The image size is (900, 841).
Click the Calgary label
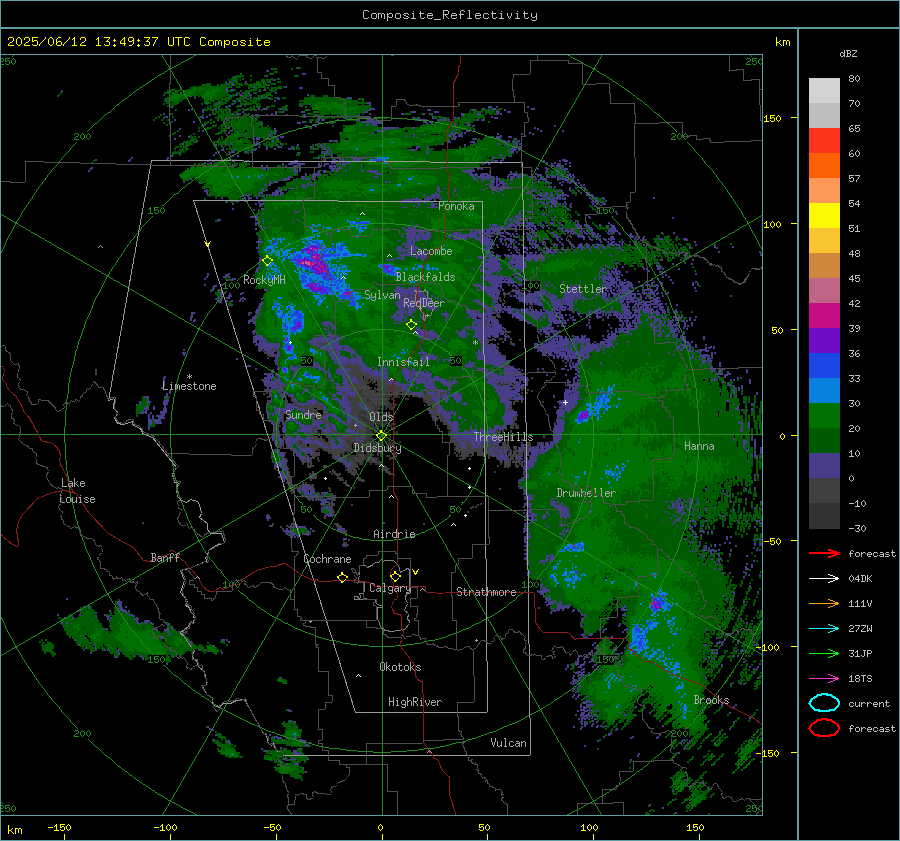[x=390, y=588]
